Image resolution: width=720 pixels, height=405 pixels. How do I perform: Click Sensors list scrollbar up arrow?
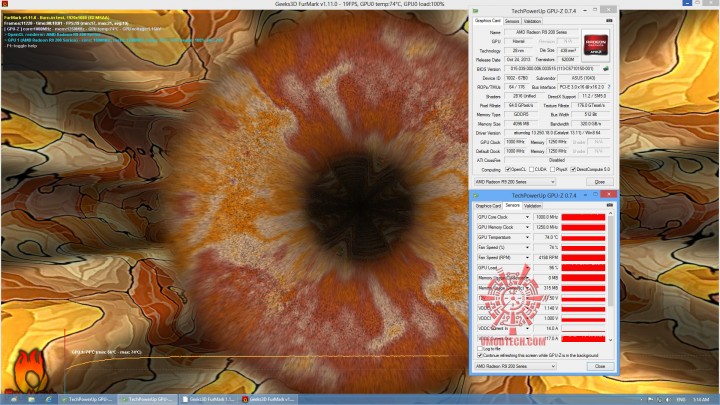(x=610, y=214)
